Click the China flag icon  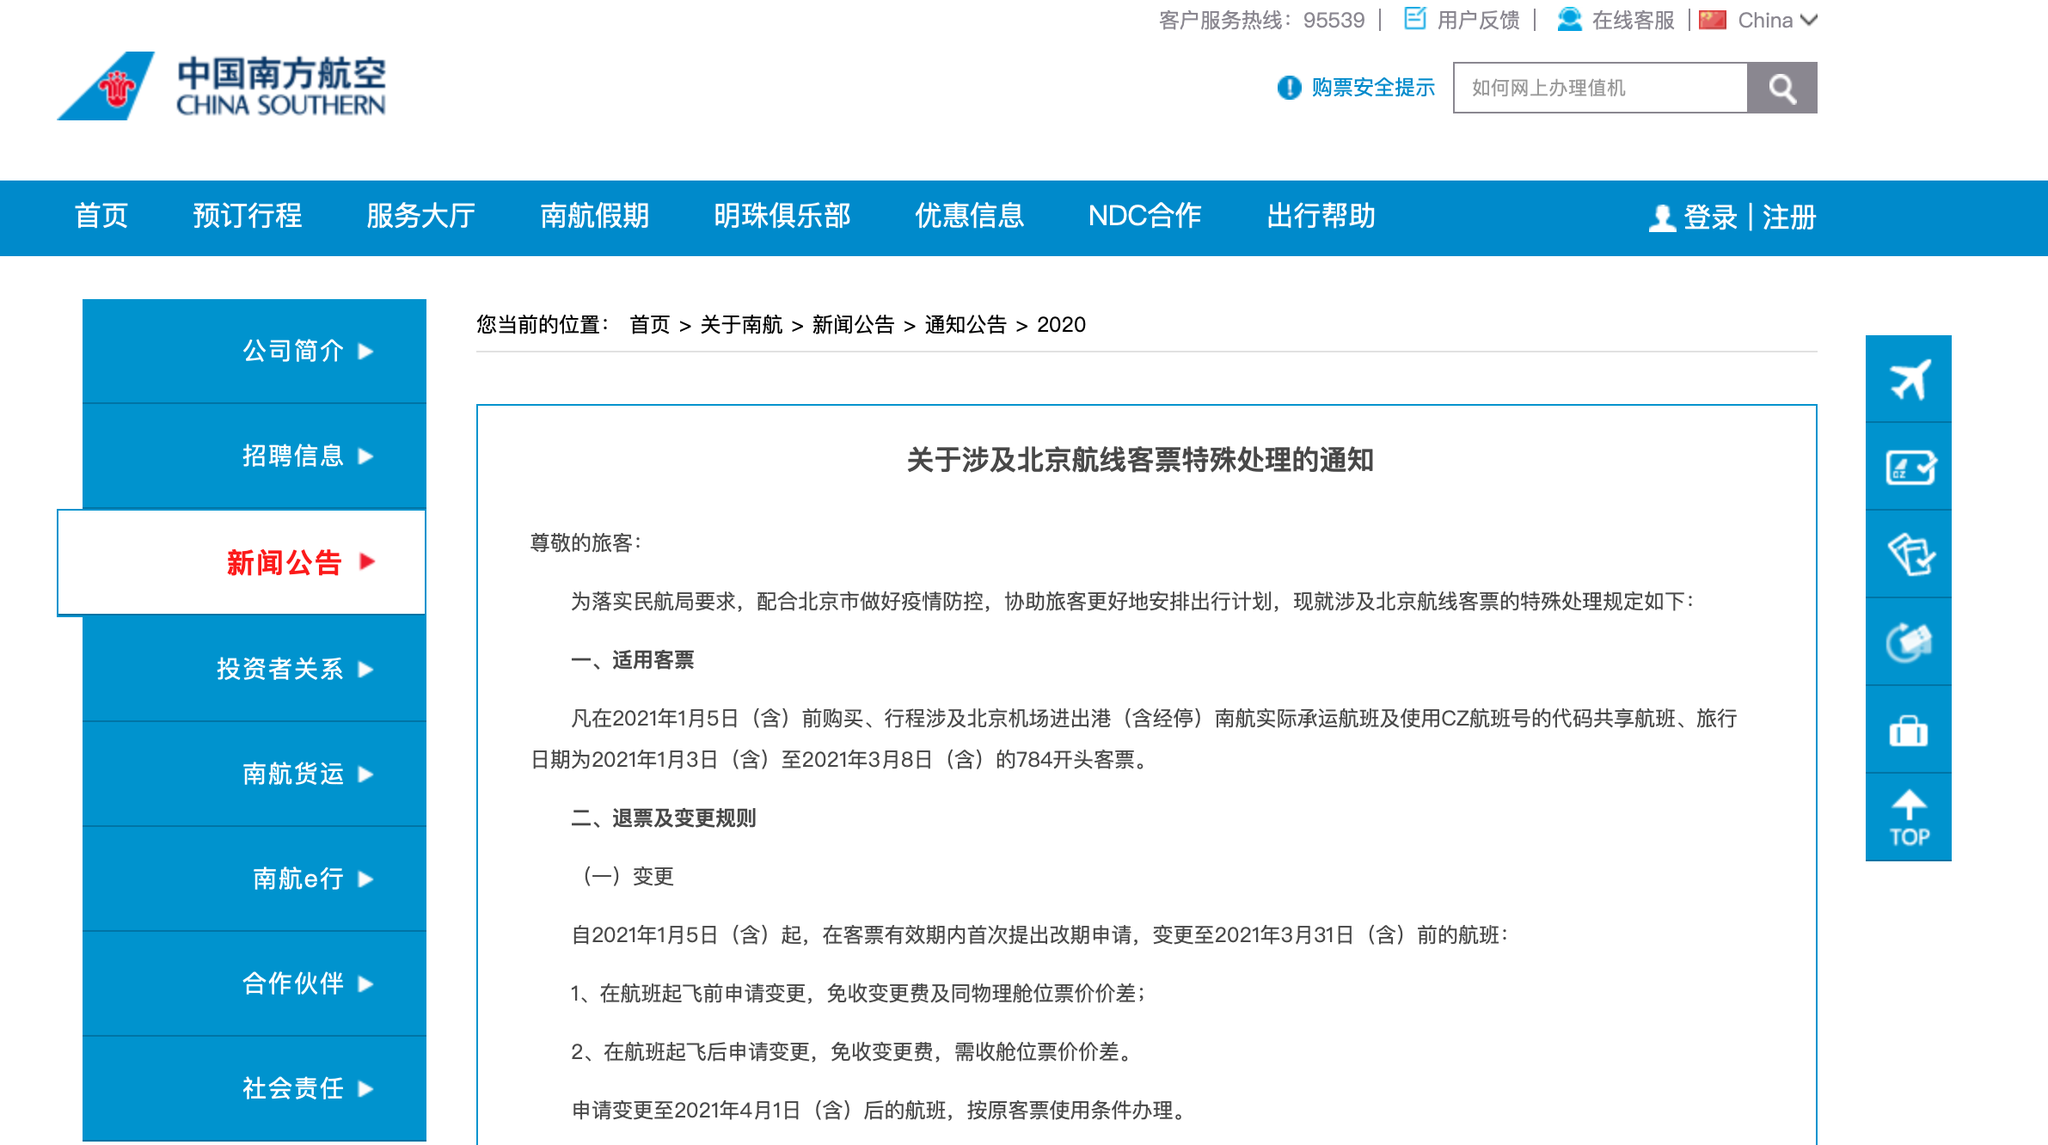tap(1713, 20)
